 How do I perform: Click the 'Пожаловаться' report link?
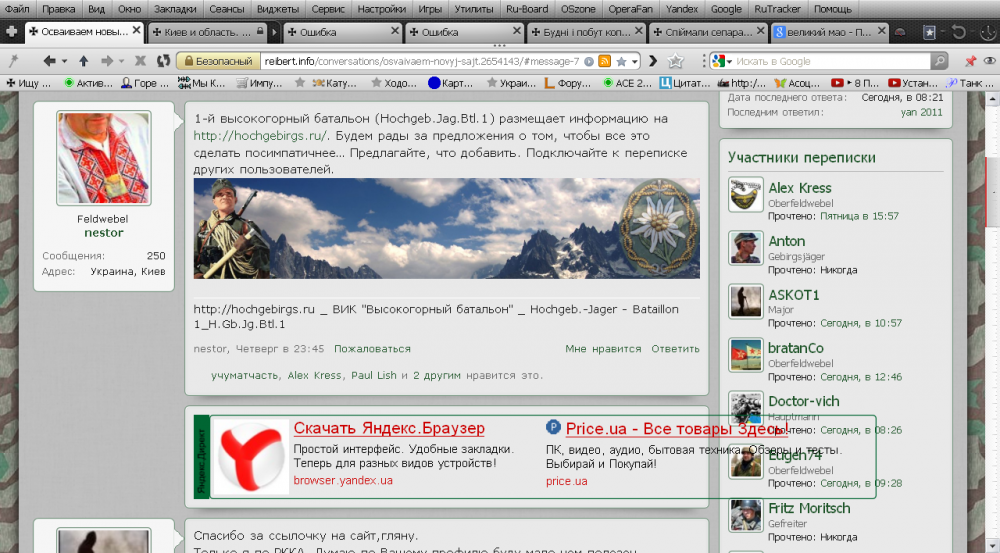pyautogui.click(x=372, y=349)
